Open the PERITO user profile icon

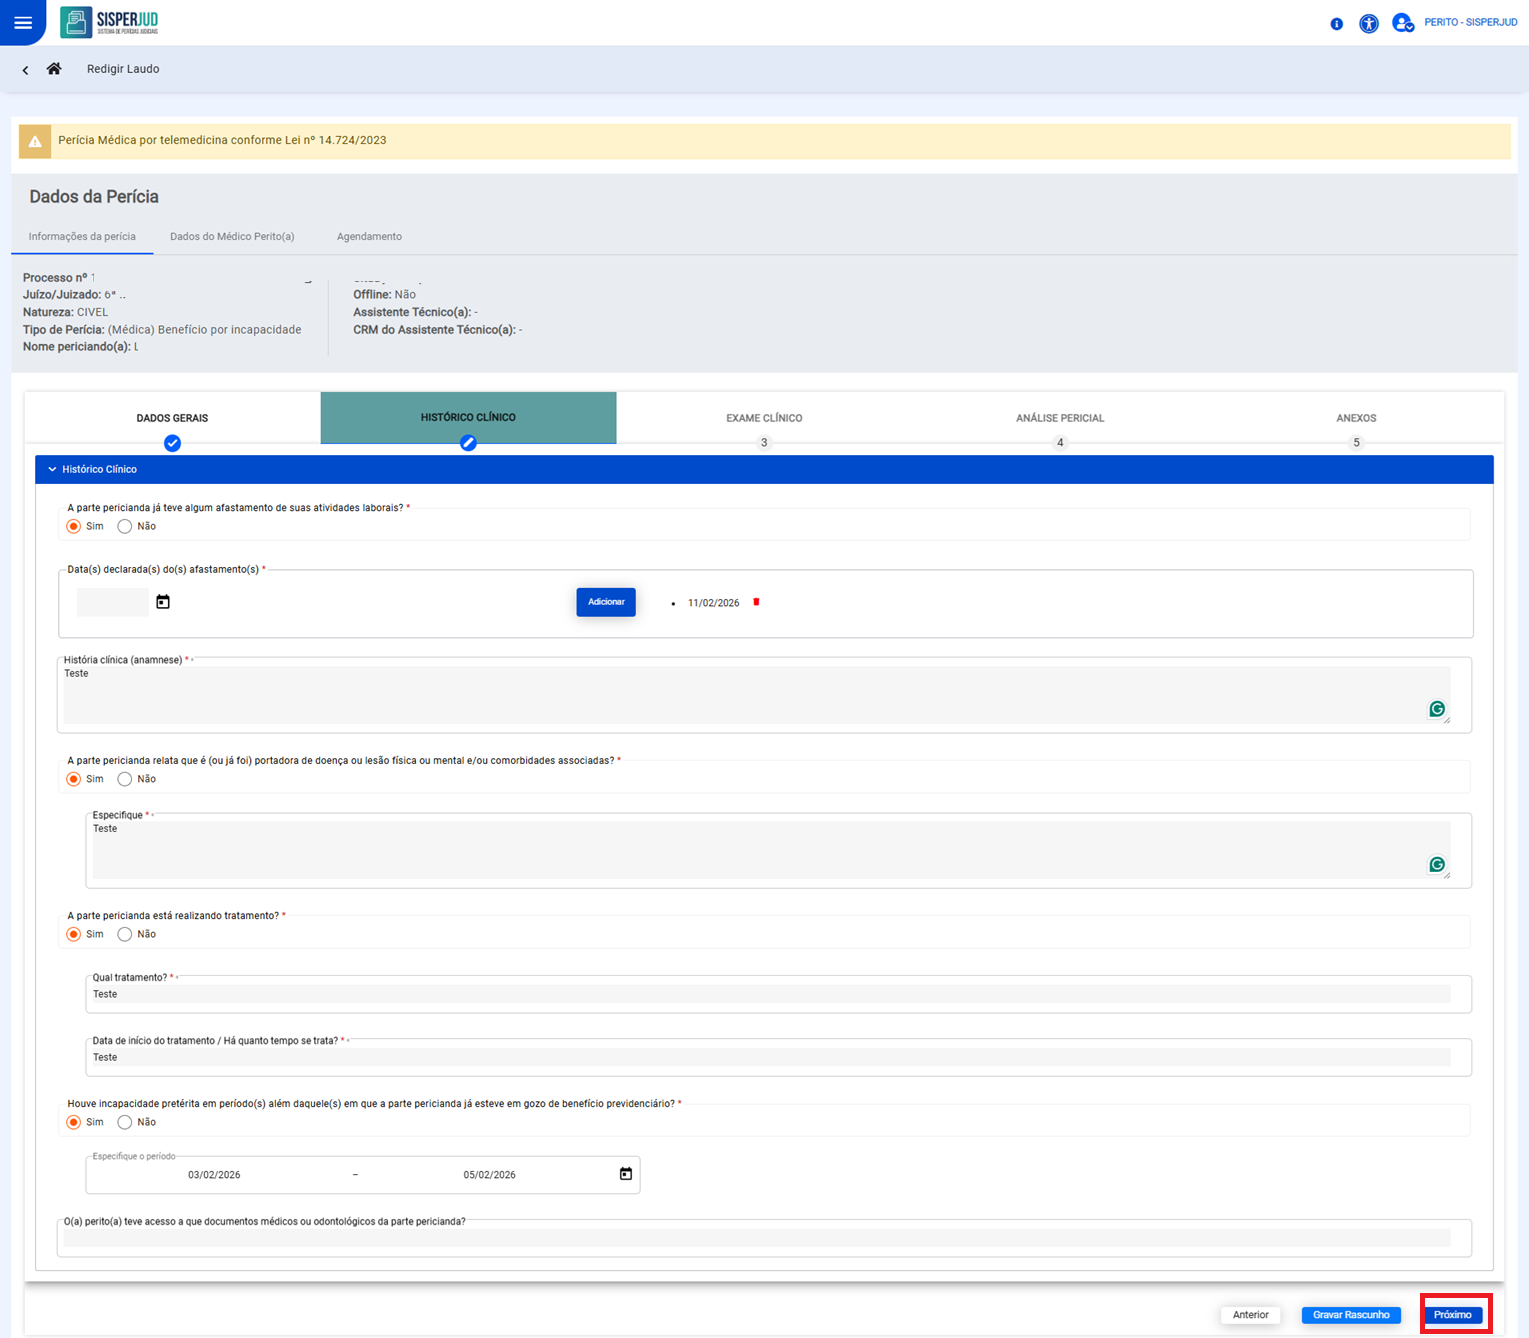click(x=1402, y=23)
